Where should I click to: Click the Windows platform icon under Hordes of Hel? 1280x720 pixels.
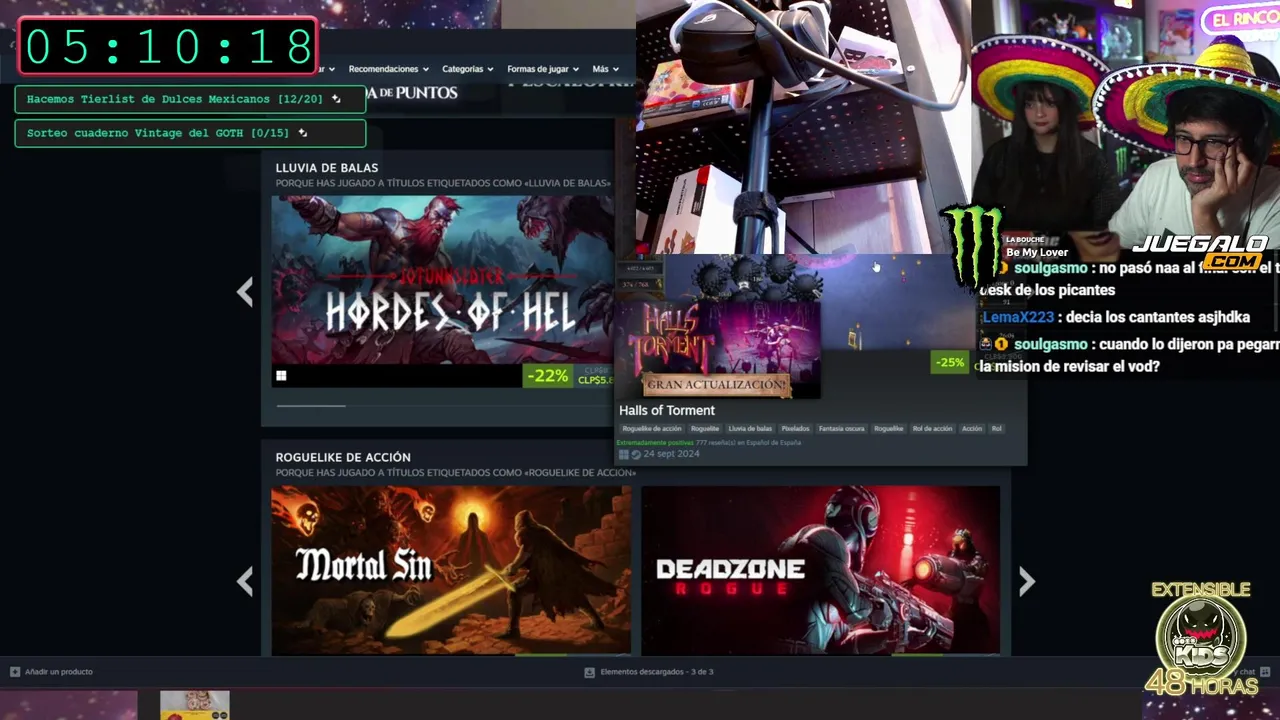[281, 376]
